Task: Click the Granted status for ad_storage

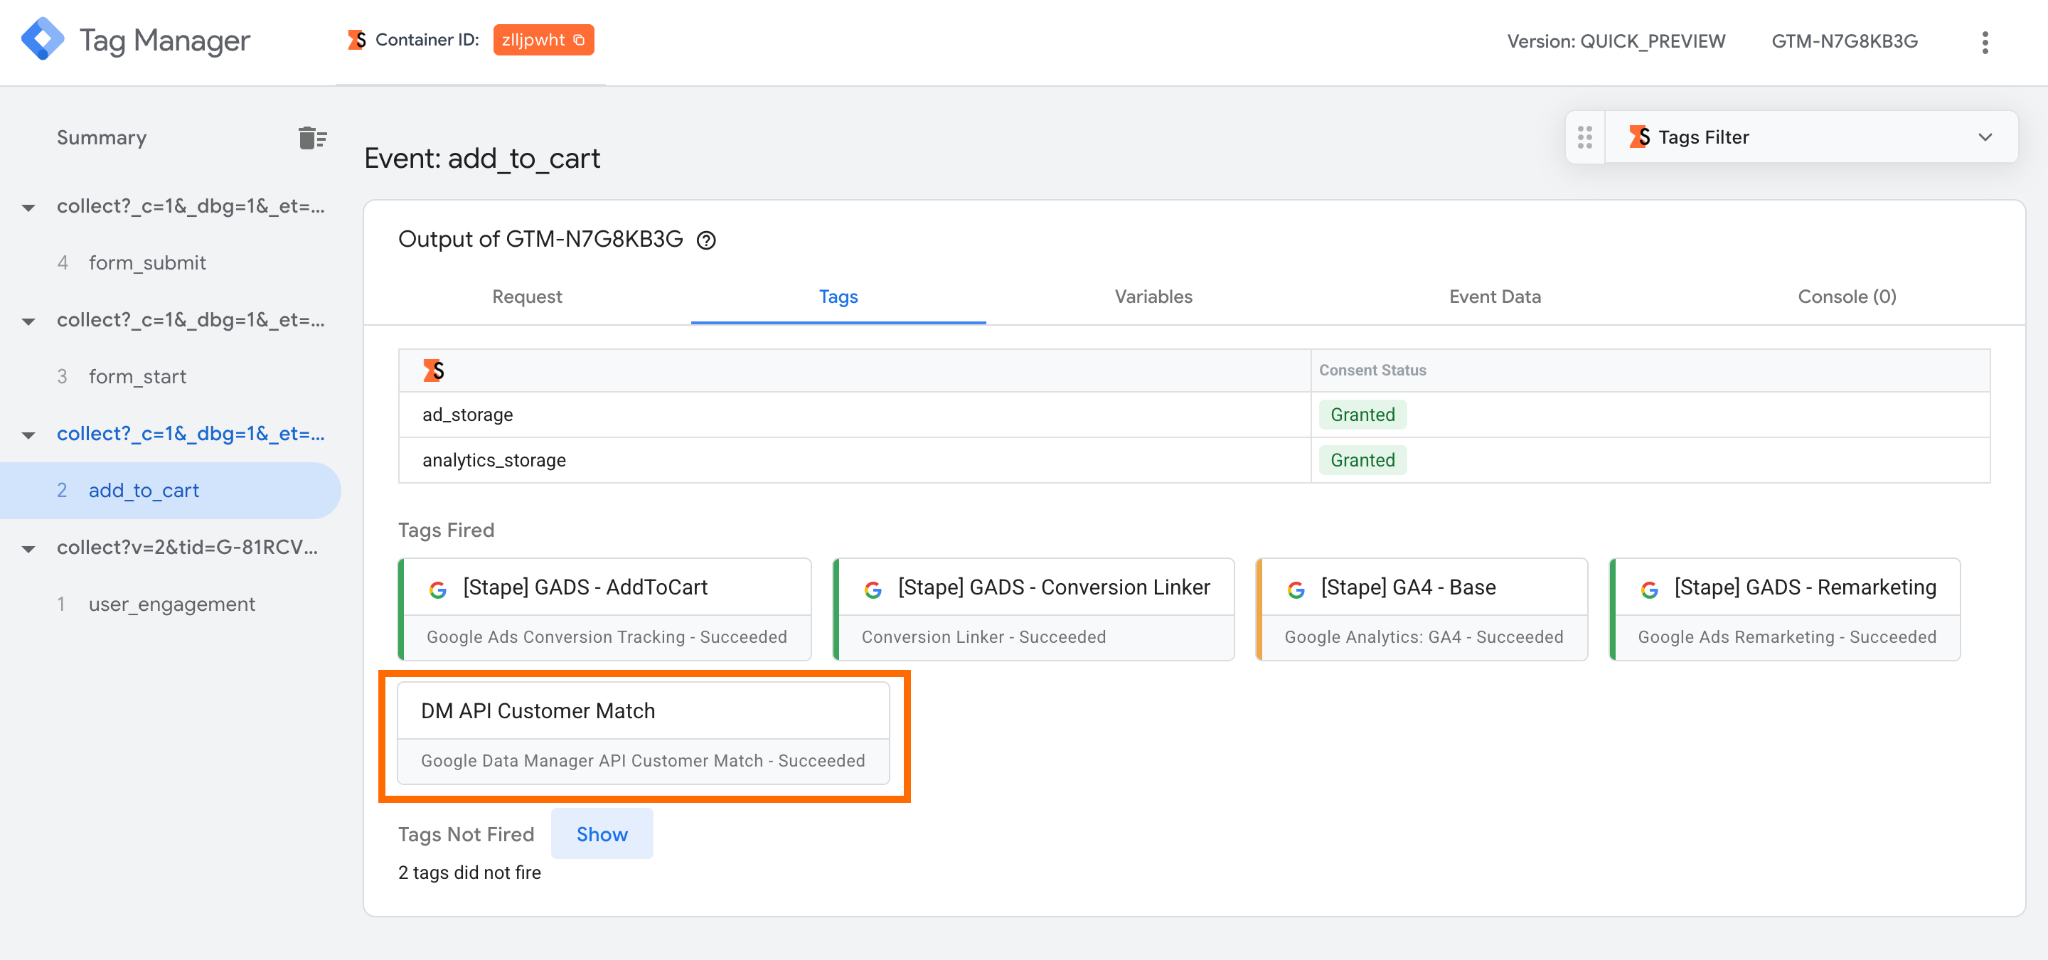Action: coord(1362,415)
